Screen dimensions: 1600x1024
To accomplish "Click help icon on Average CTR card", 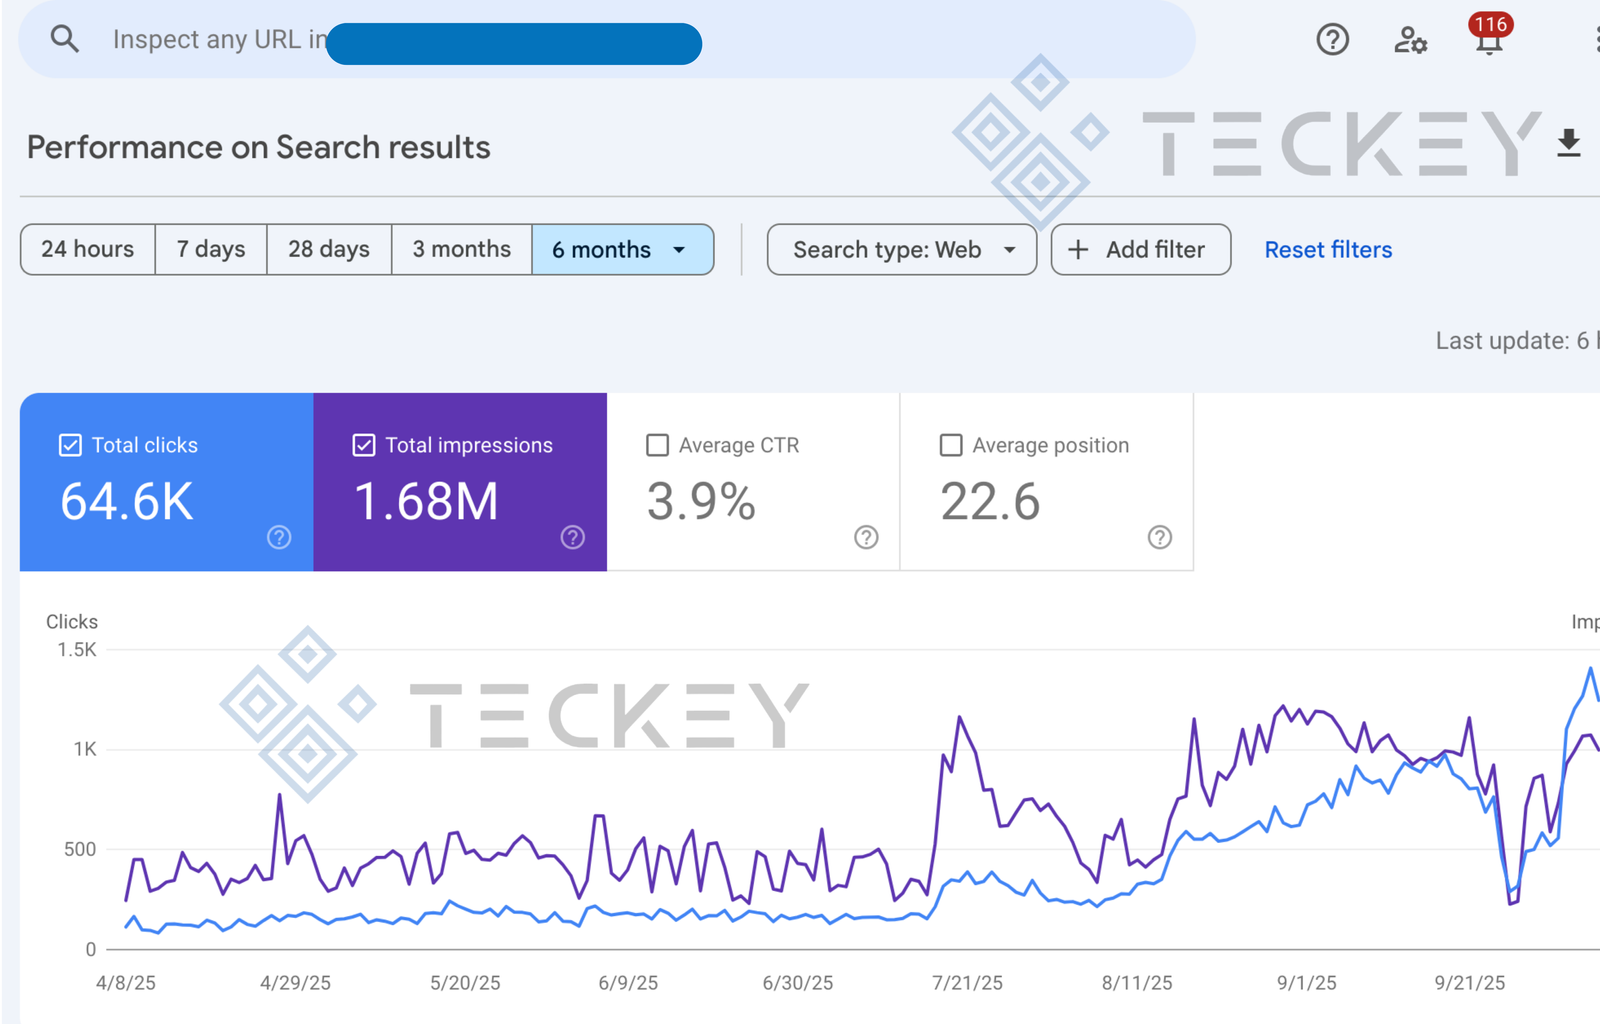I will [x=866, y=538].
